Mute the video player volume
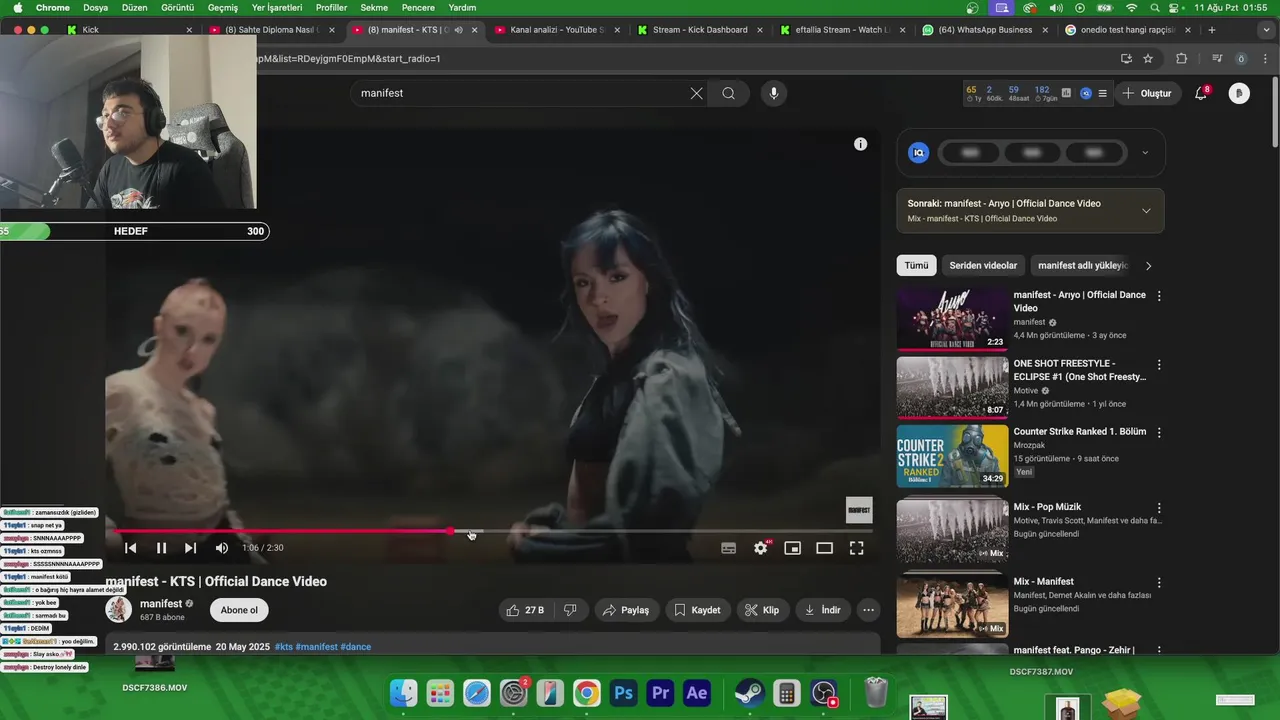Image resolution: width=1280 pixels, height=720 pixels. 221,548
